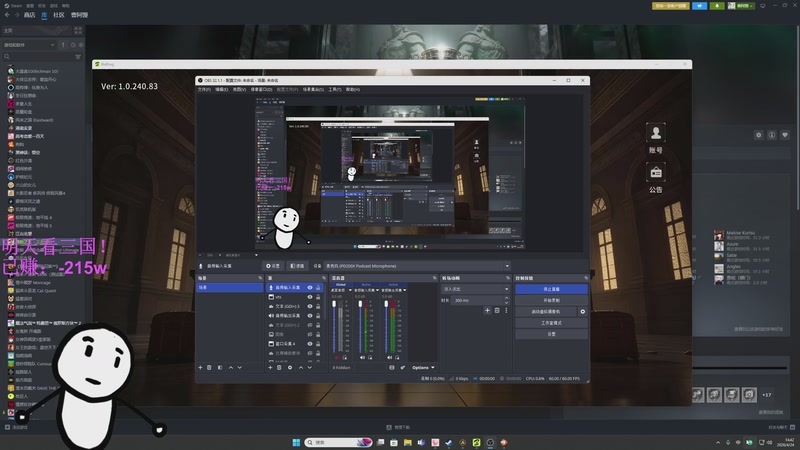Move scene up with scenes panel up arrow
The image size is (800, 450).
pyautogui.click(x=231, y=367)
